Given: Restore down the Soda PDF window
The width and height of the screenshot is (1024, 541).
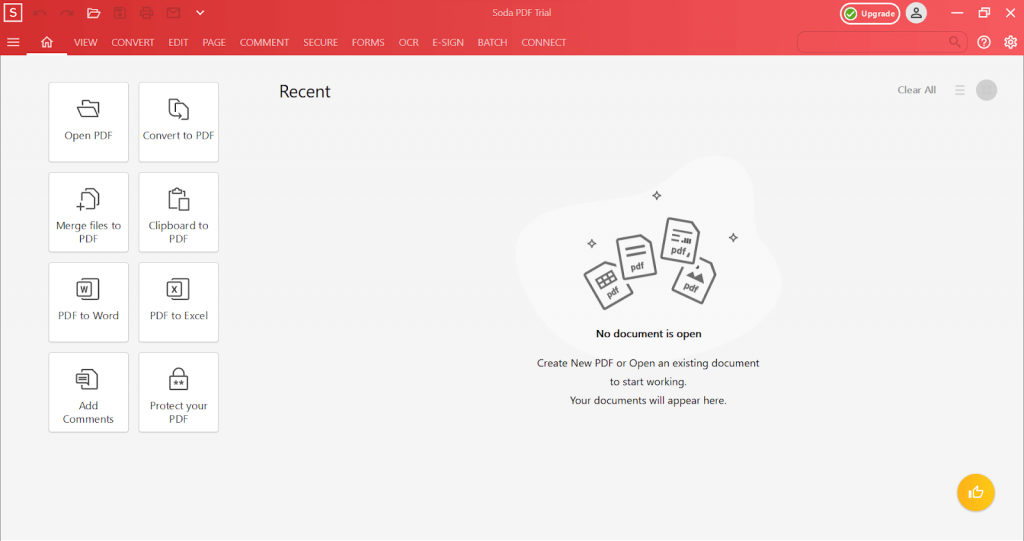Looking at the screenshot, I should 984,13.
